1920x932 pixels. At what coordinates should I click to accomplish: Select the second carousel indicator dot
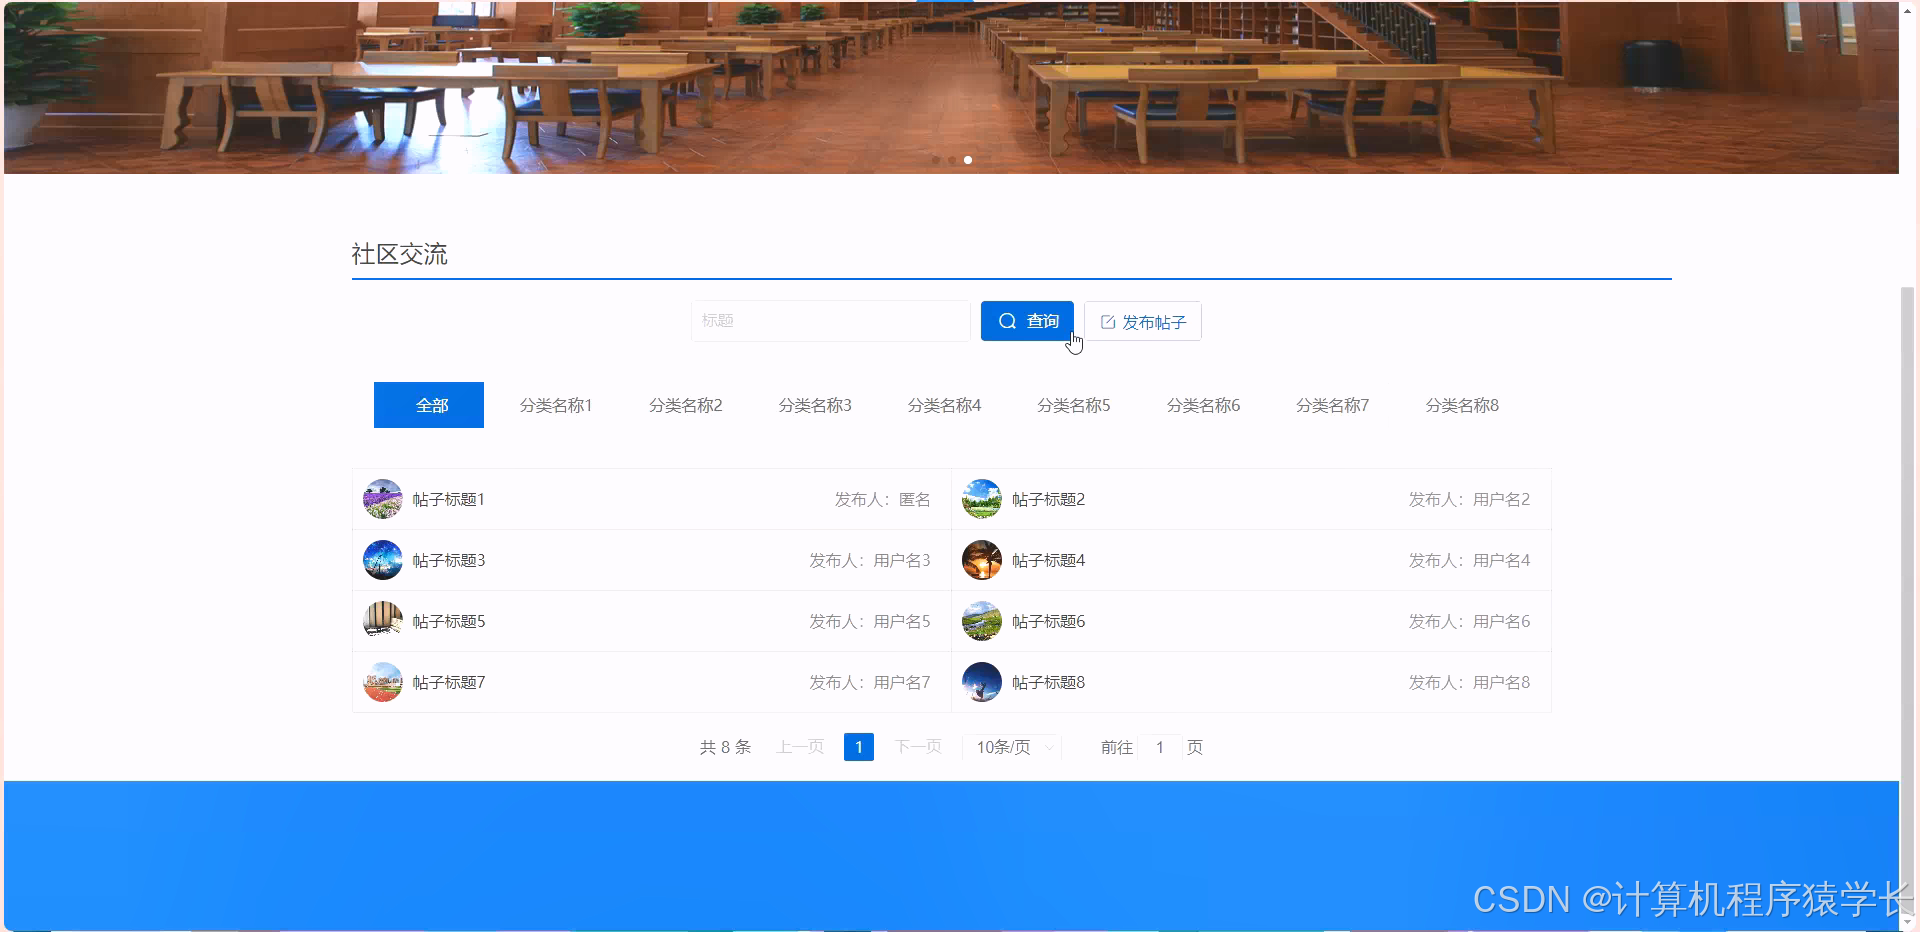(951, 160)
